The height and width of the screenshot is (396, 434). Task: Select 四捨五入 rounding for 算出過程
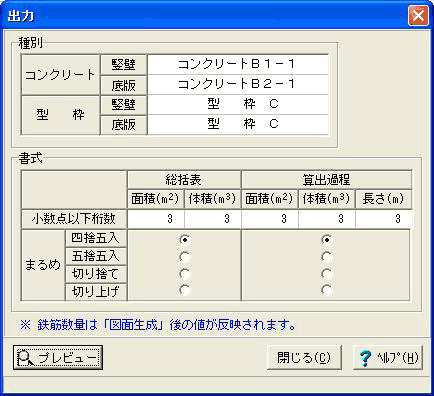coord(327,239)
